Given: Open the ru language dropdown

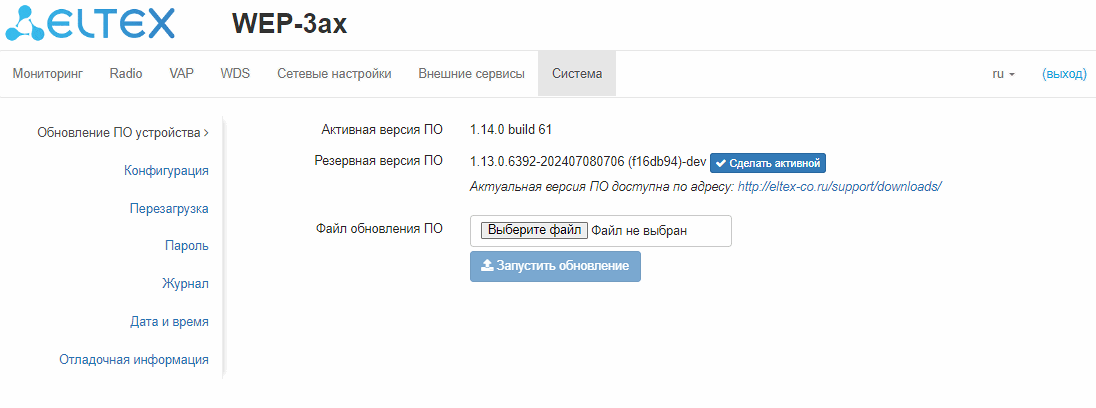Looking at the screenshot, I should pos(1004,73).
